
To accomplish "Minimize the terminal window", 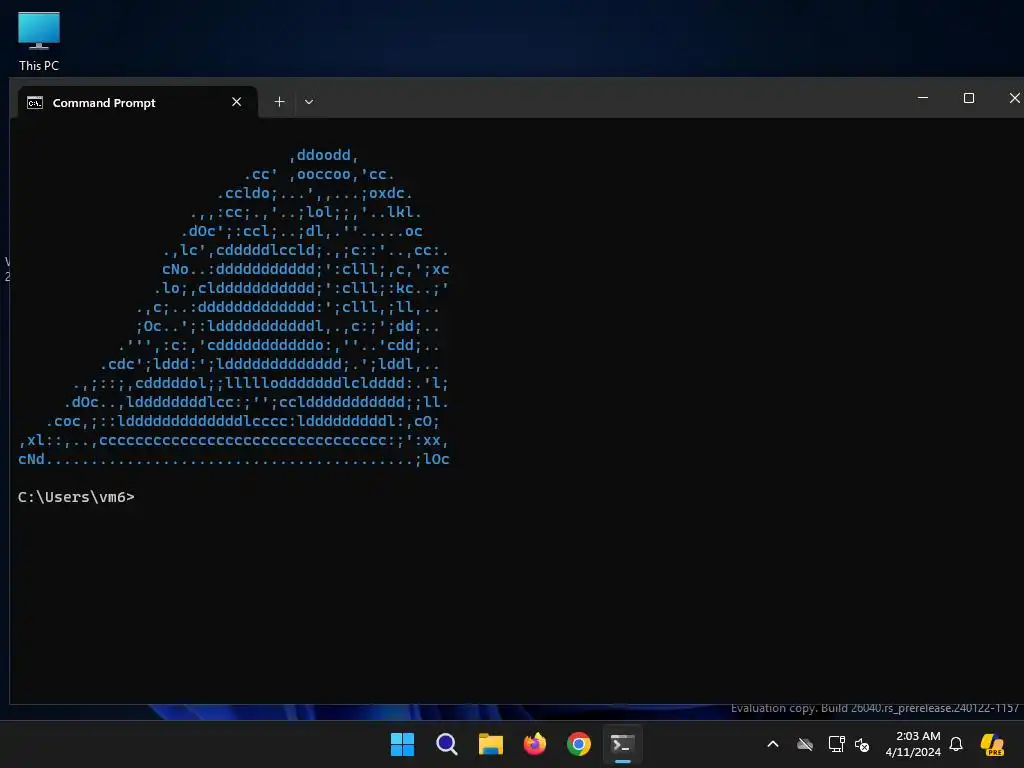I will 923,98.
